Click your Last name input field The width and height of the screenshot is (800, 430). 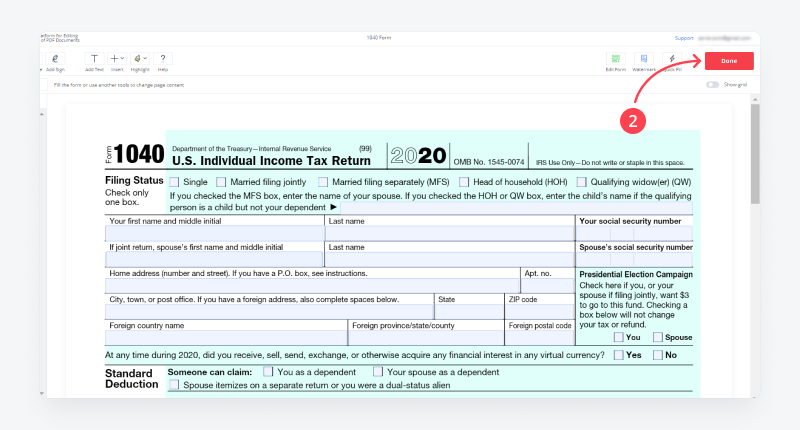(x=449, y=234)
